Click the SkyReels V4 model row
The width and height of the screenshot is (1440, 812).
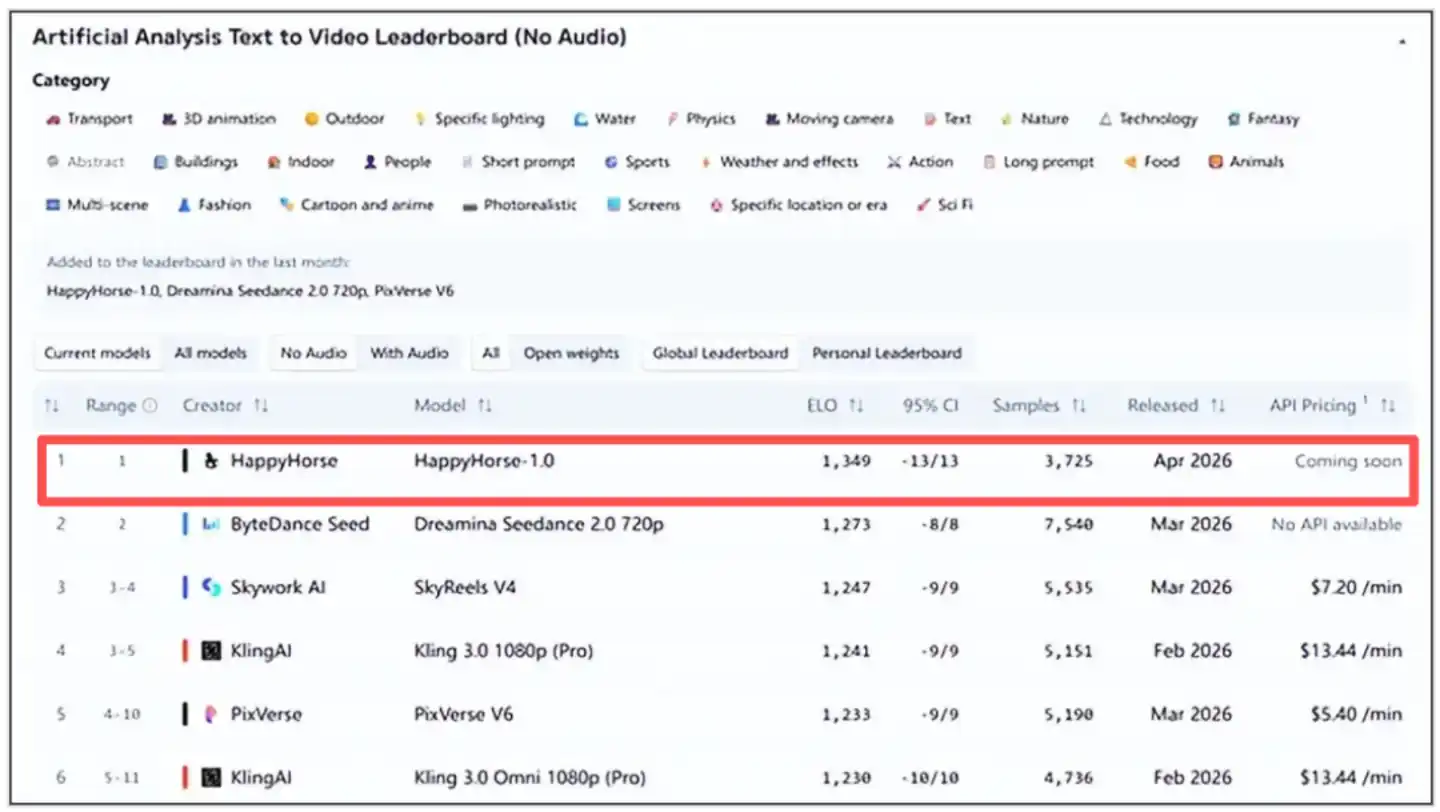465,587
